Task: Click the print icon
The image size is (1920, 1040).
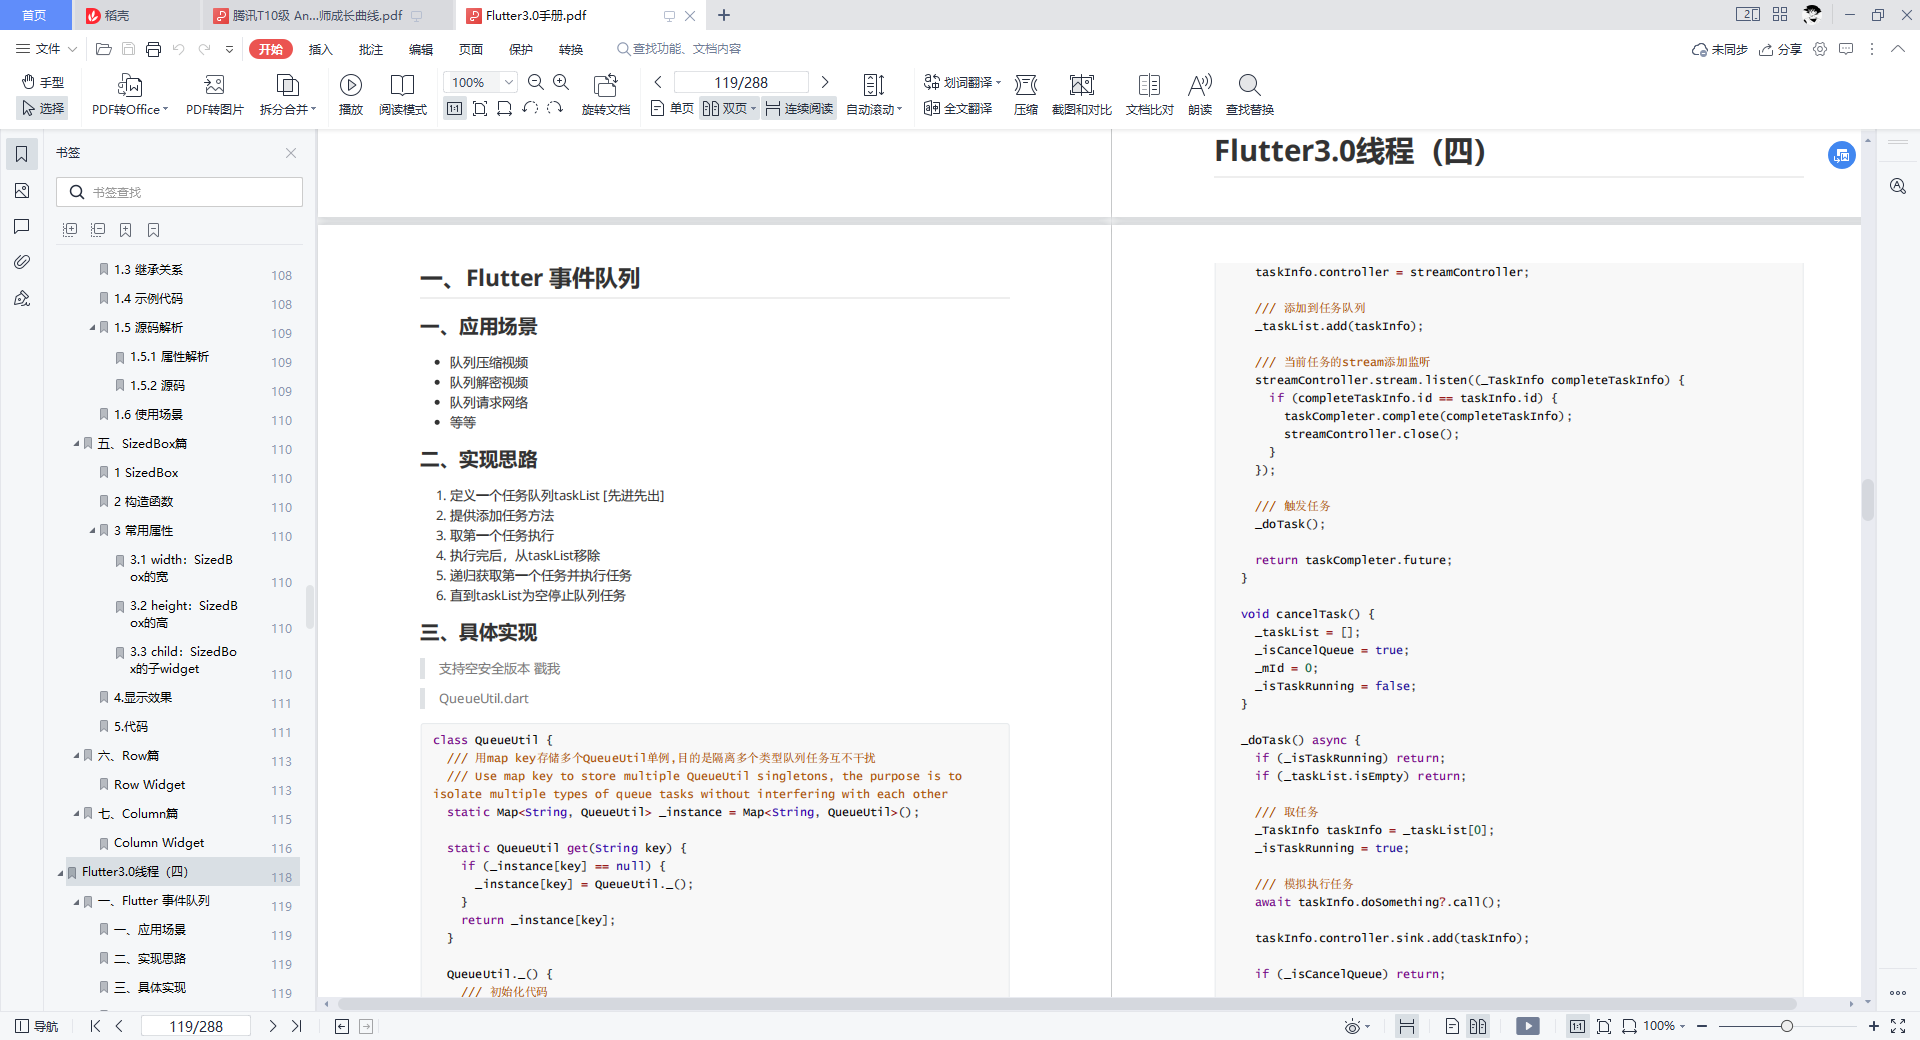Action: (x=153, y=49)
